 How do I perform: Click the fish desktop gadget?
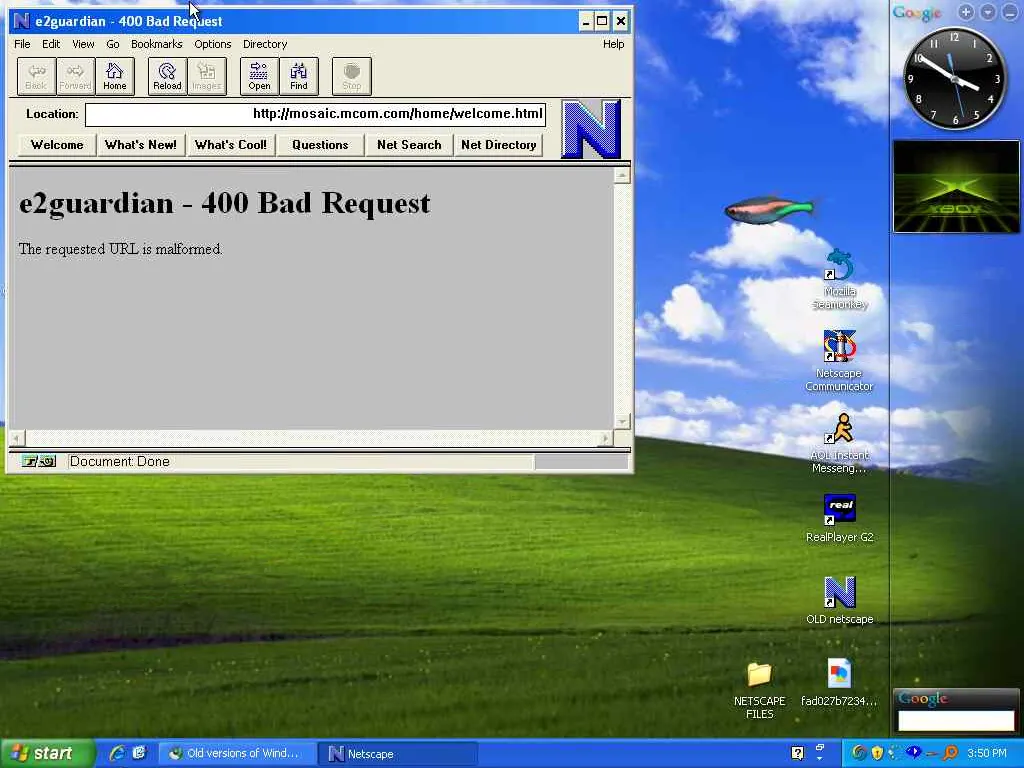point(769,210)
